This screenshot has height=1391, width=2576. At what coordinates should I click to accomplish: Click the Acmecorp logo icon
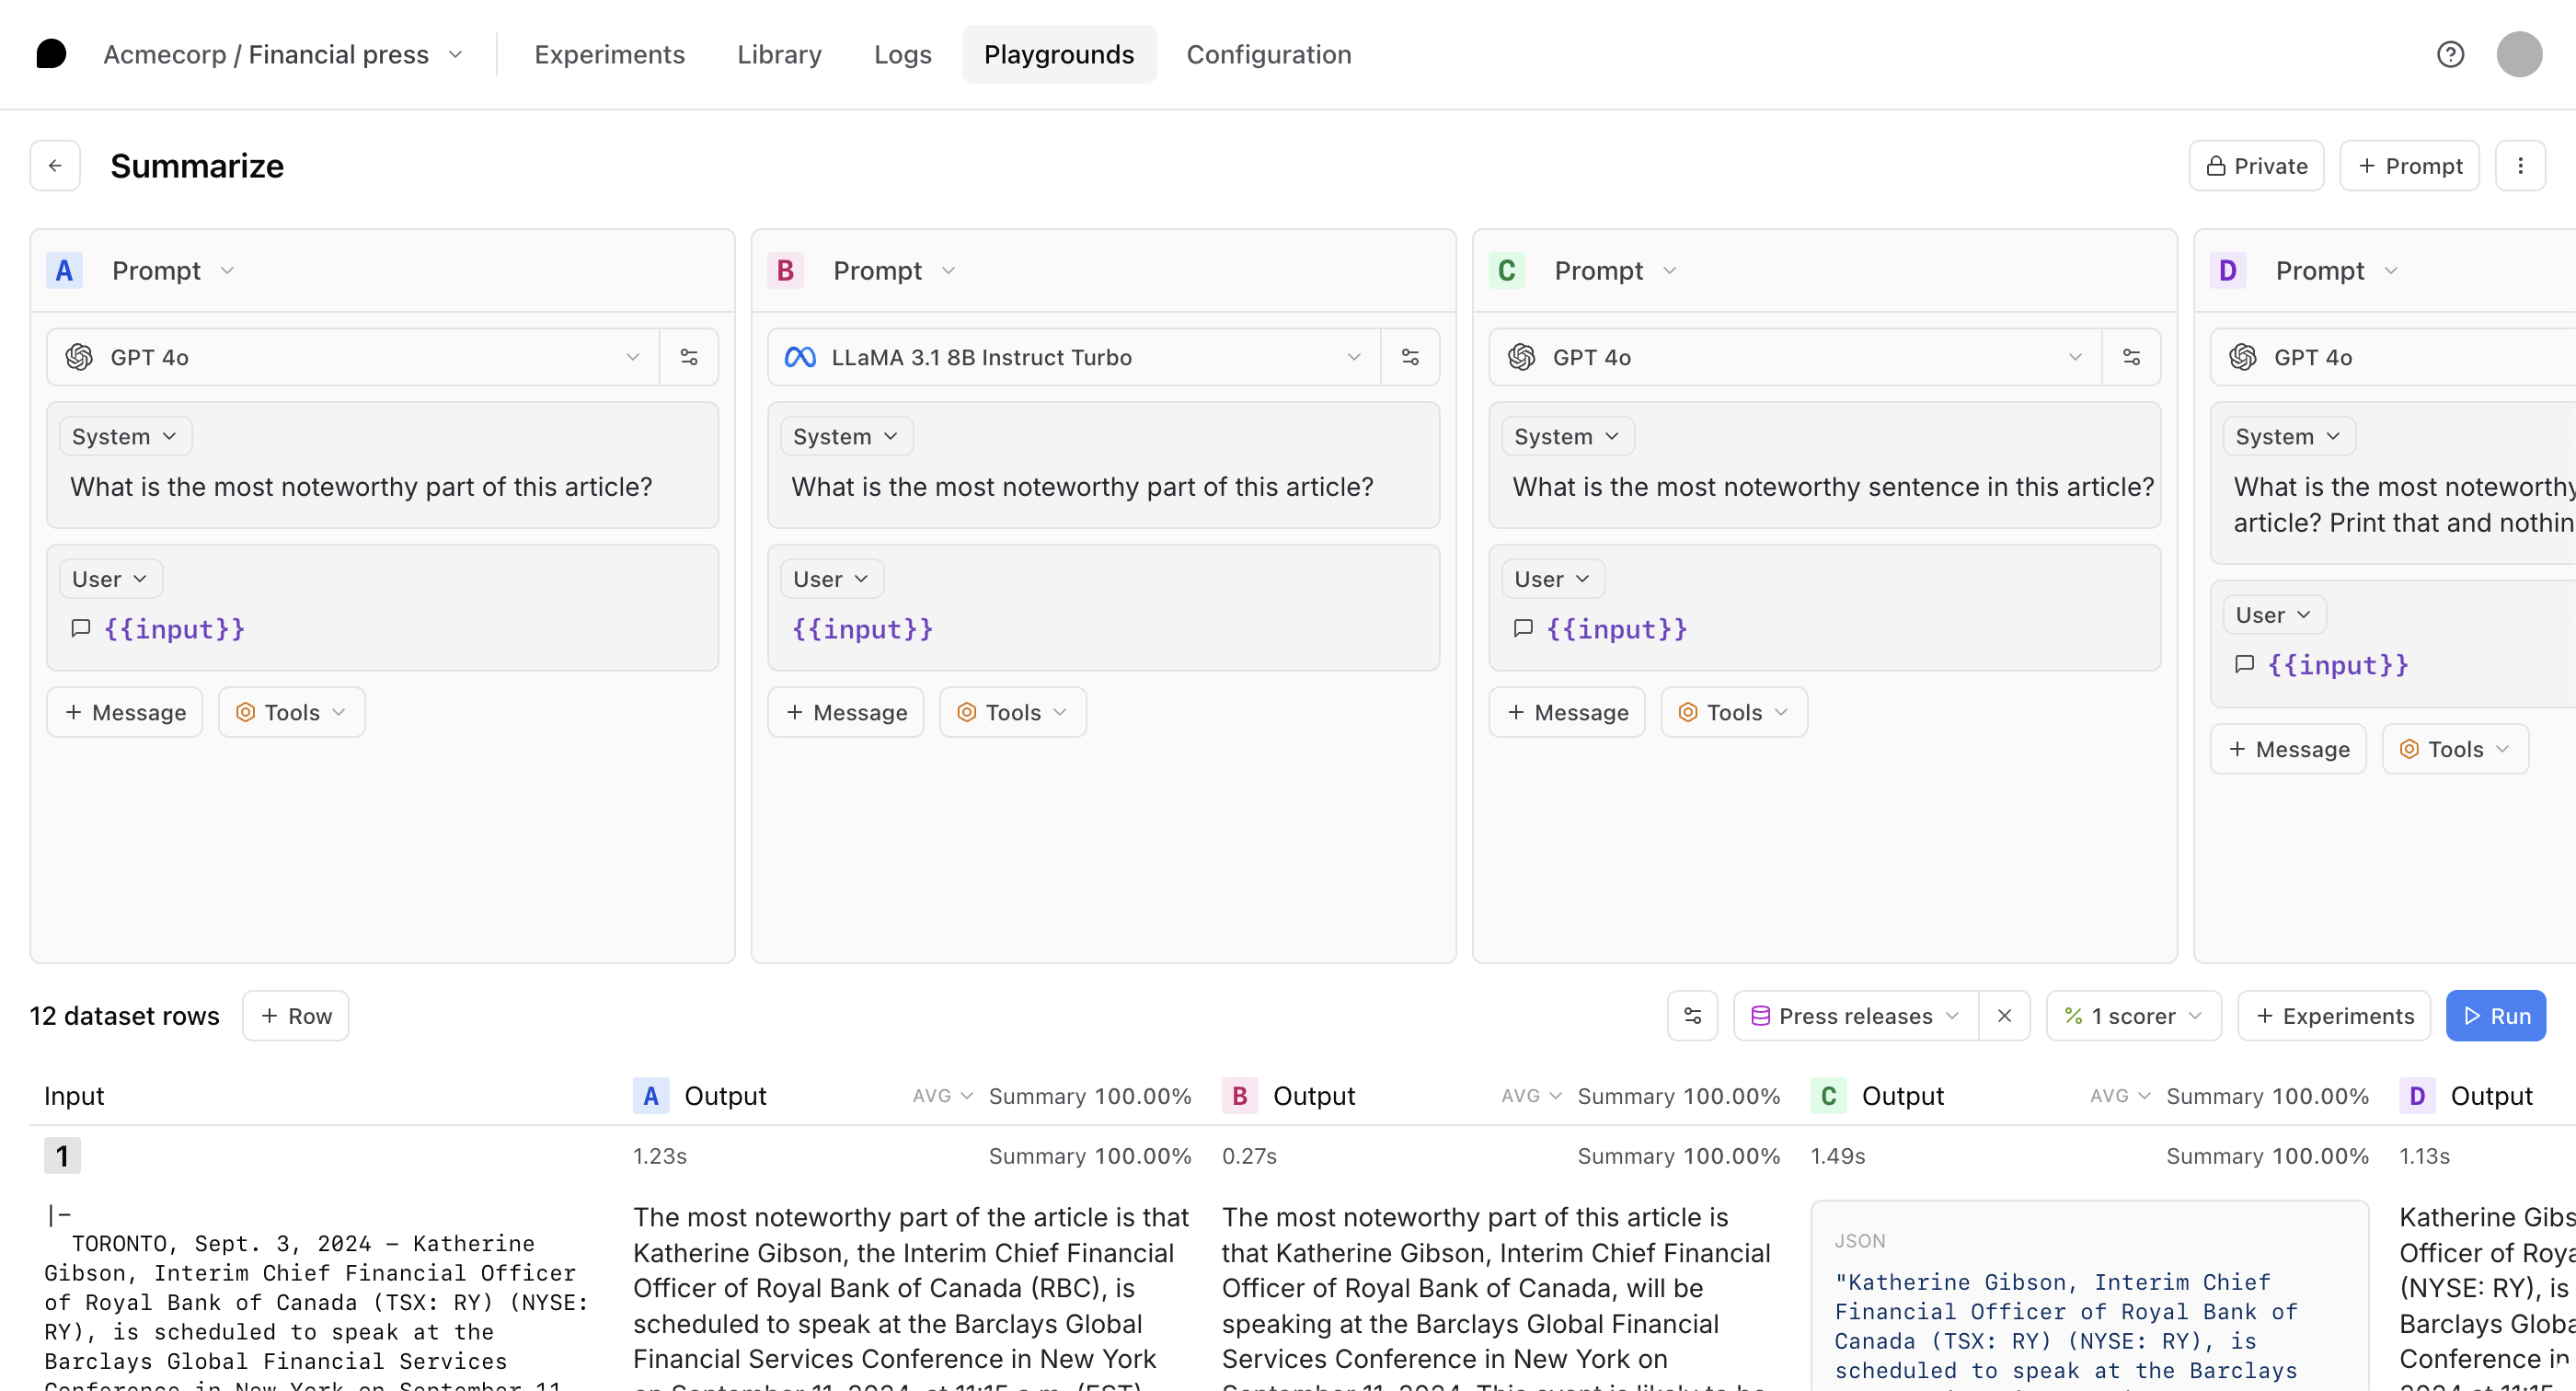51,54
